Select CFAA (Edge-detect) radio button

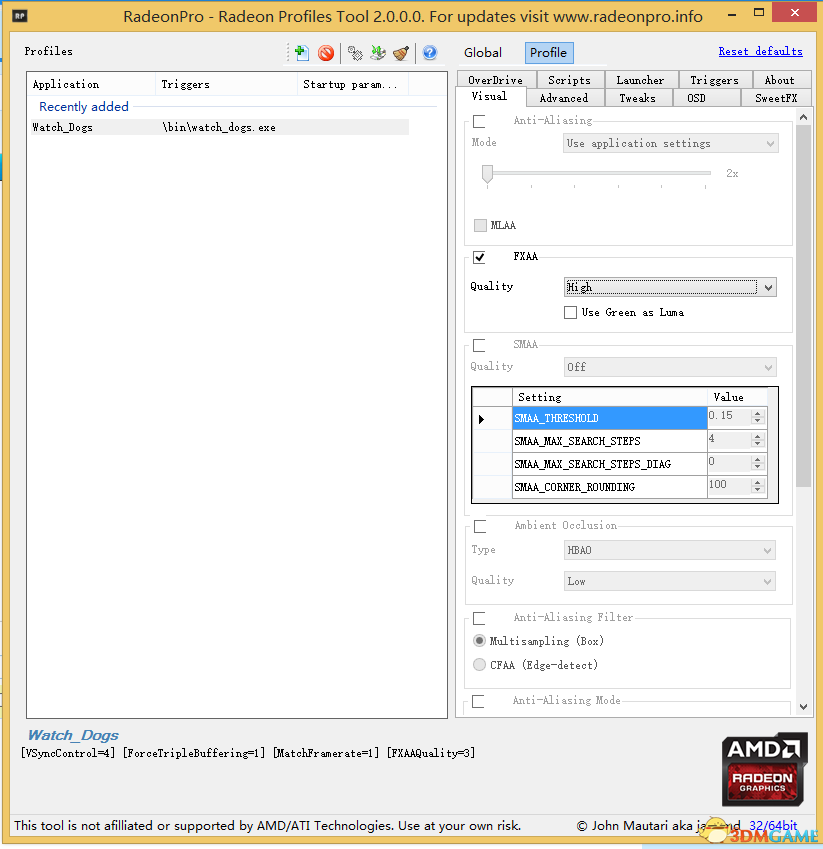[x=480, y=665]
